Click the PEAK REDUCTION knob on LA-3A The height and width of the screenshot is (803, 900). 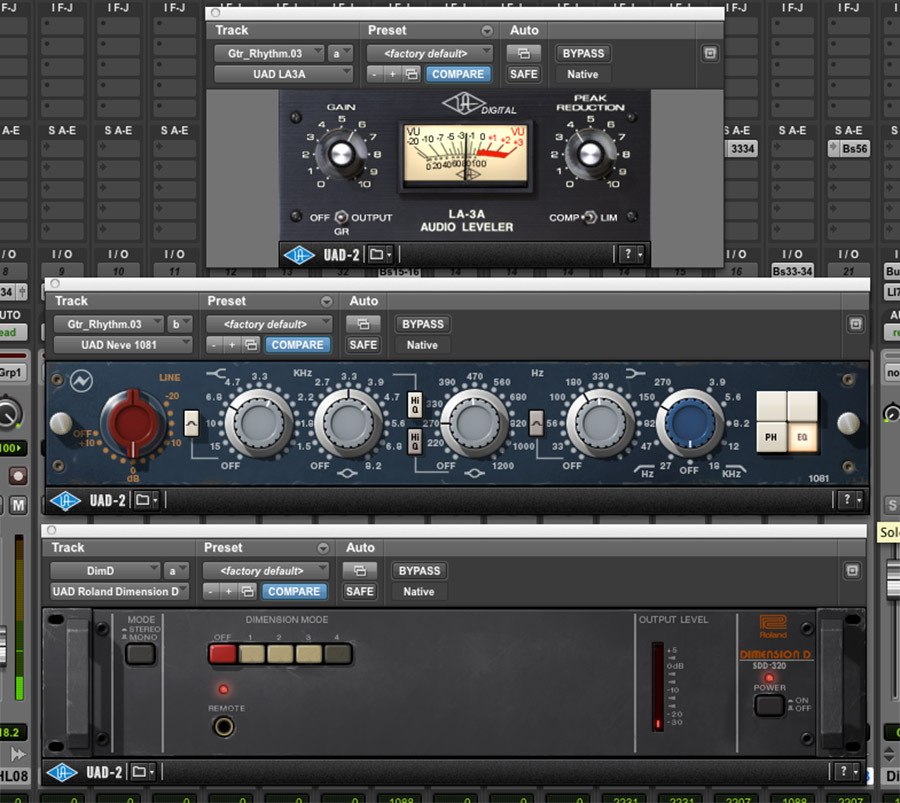(589, 154)
